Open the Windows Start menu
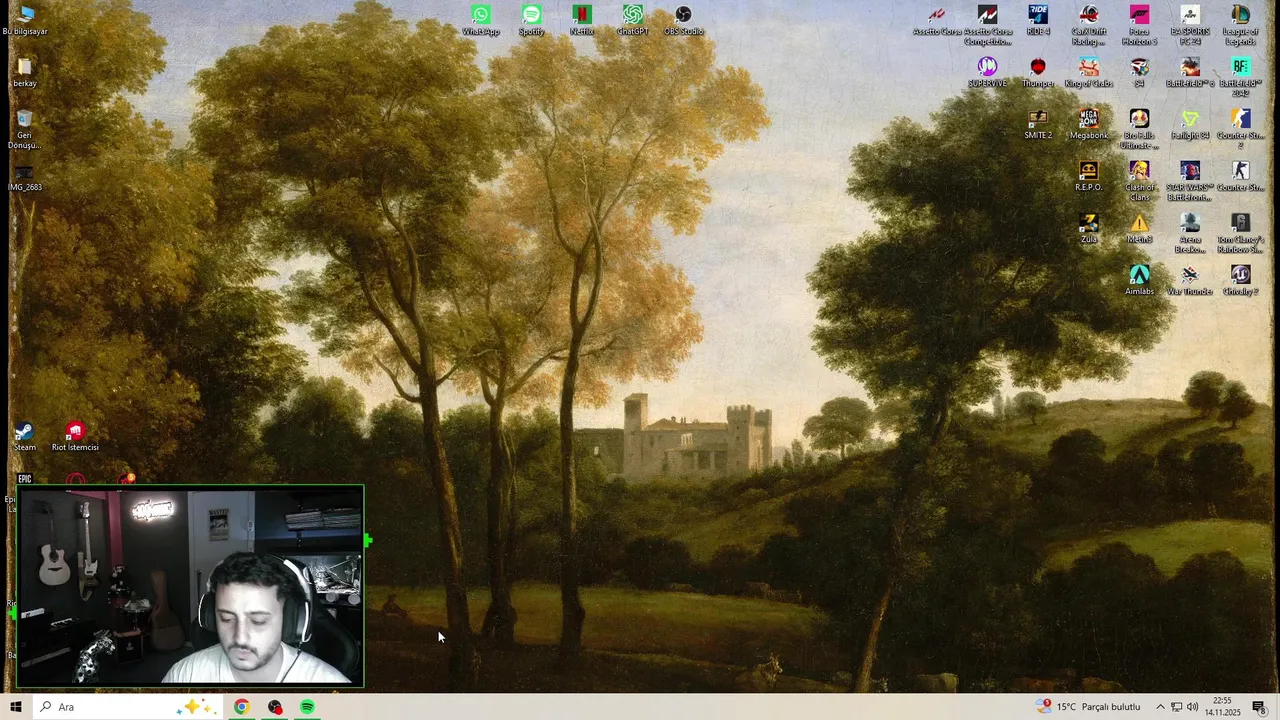 pyautogui.click(x=15, y=707)
